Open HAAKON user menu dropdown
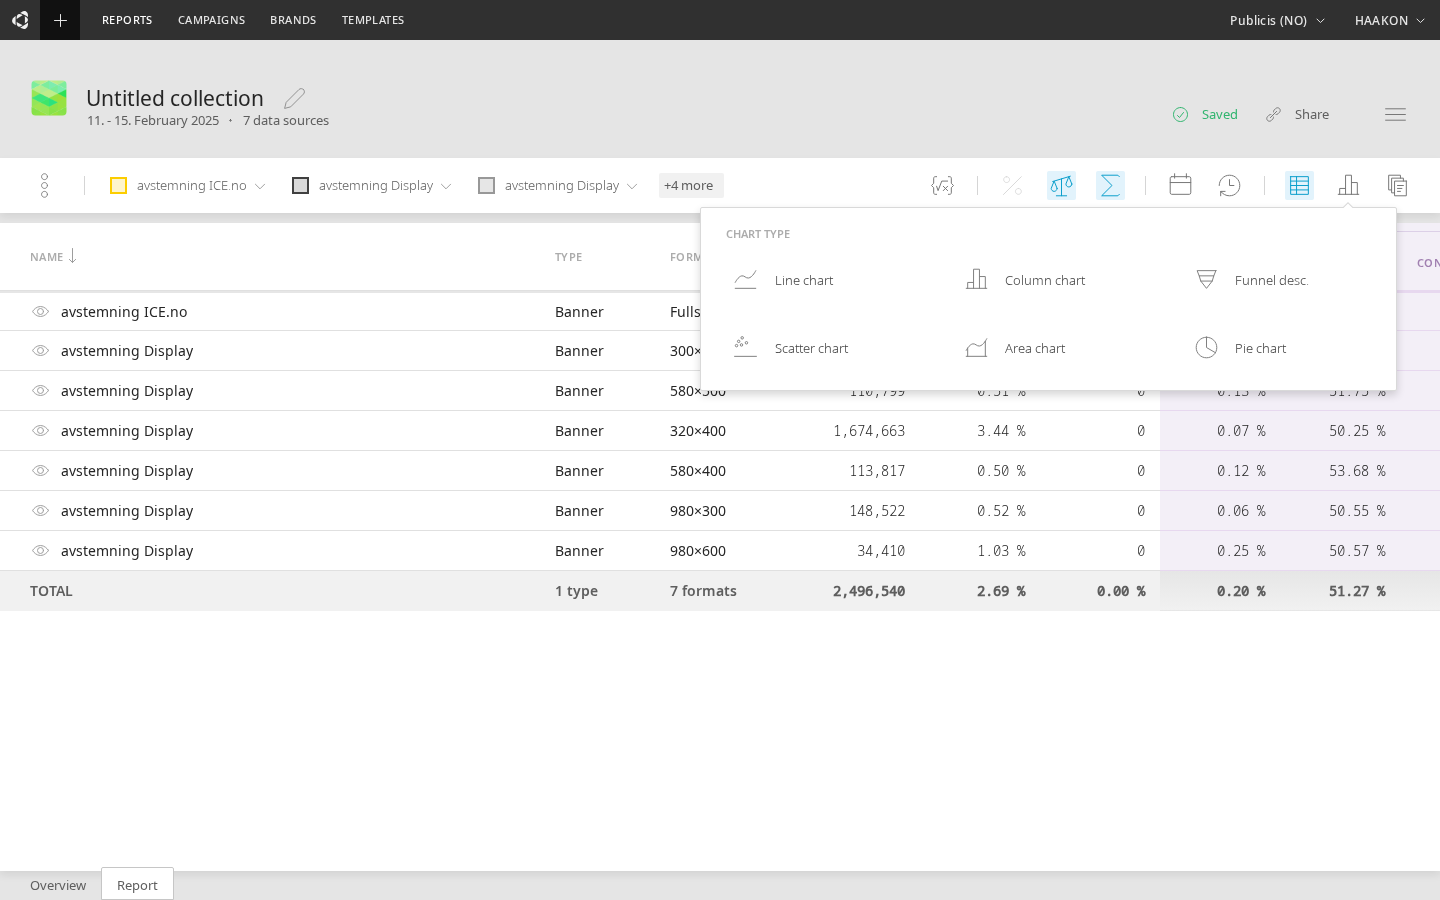 click(x=1389, y=20)
